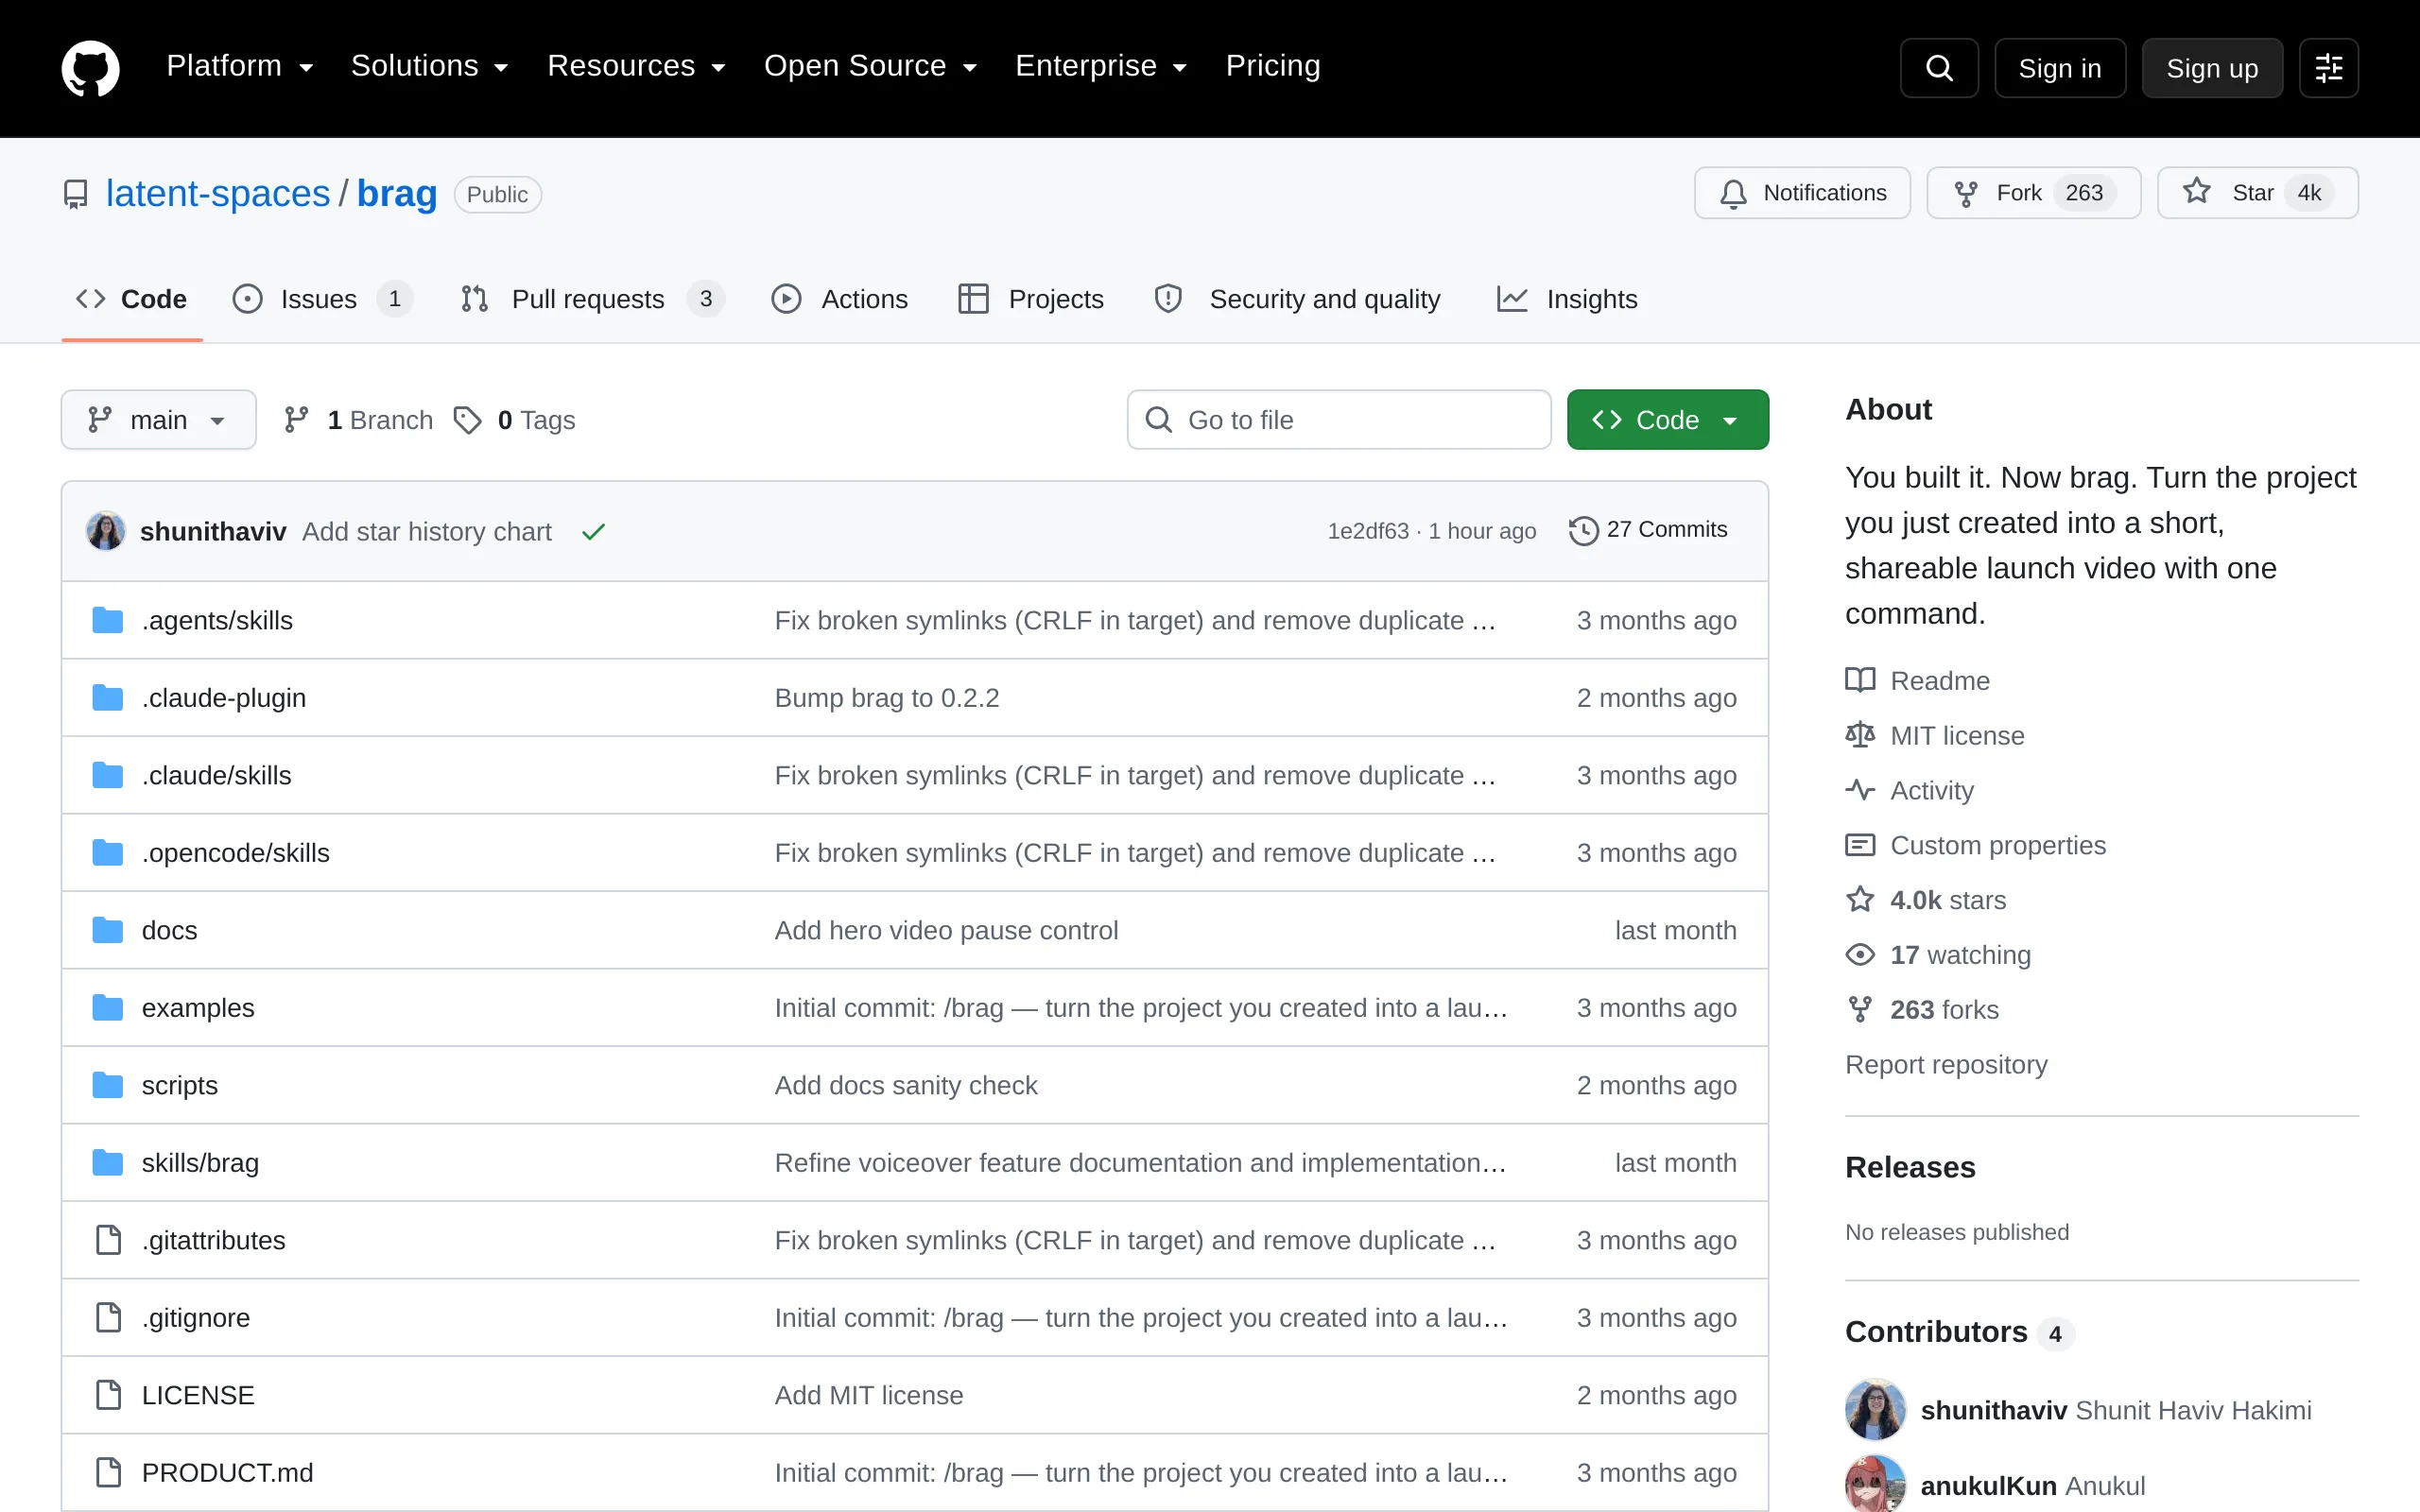Screen dimensions: 2420x1512
Task: Expand the Resources menu
Action: pos(636,66)
